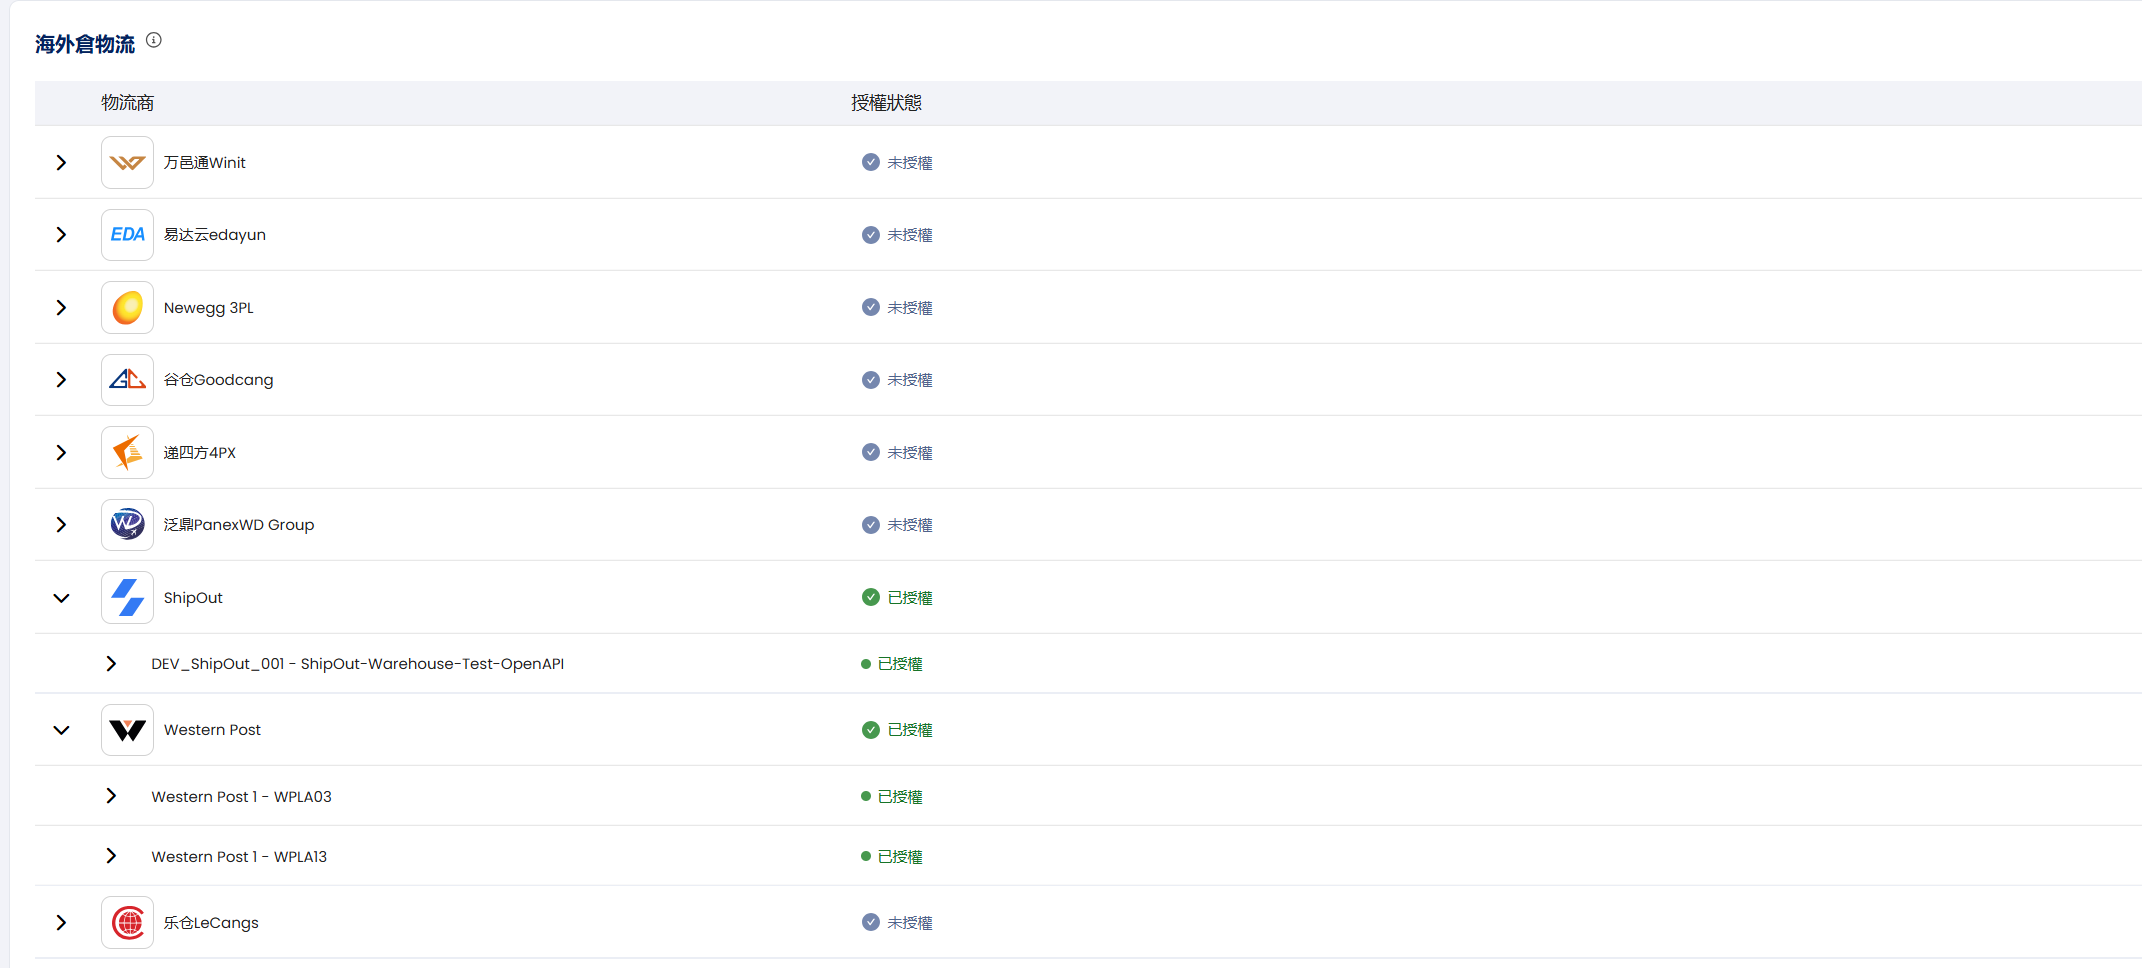
Task: Click the info icon beside 海外倉物流 title
Action: click(154, 40)
